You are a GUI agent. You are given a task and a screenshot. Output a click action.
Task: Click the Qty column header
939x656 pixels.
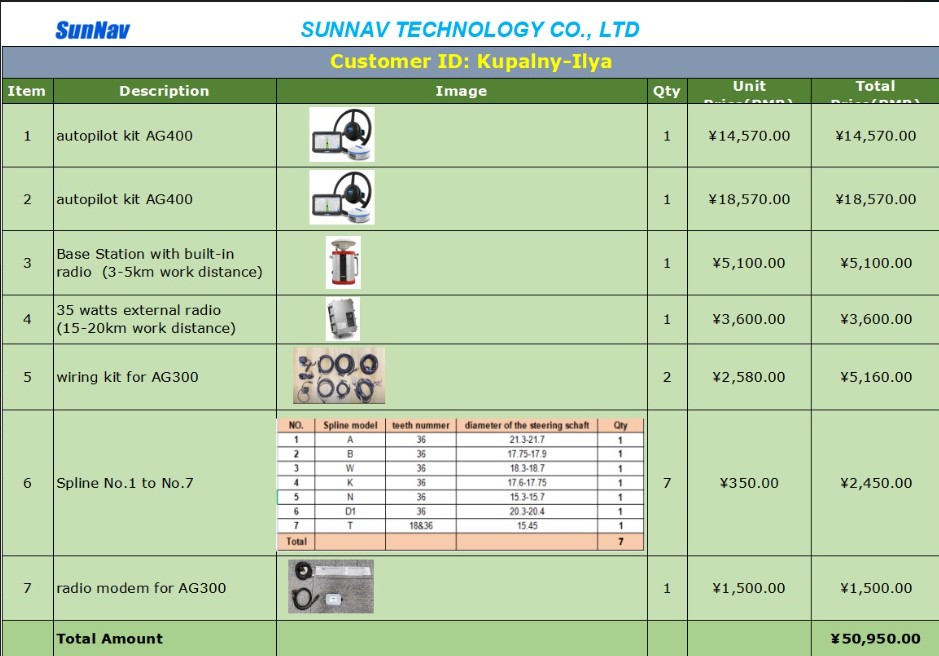click(666, 91)
